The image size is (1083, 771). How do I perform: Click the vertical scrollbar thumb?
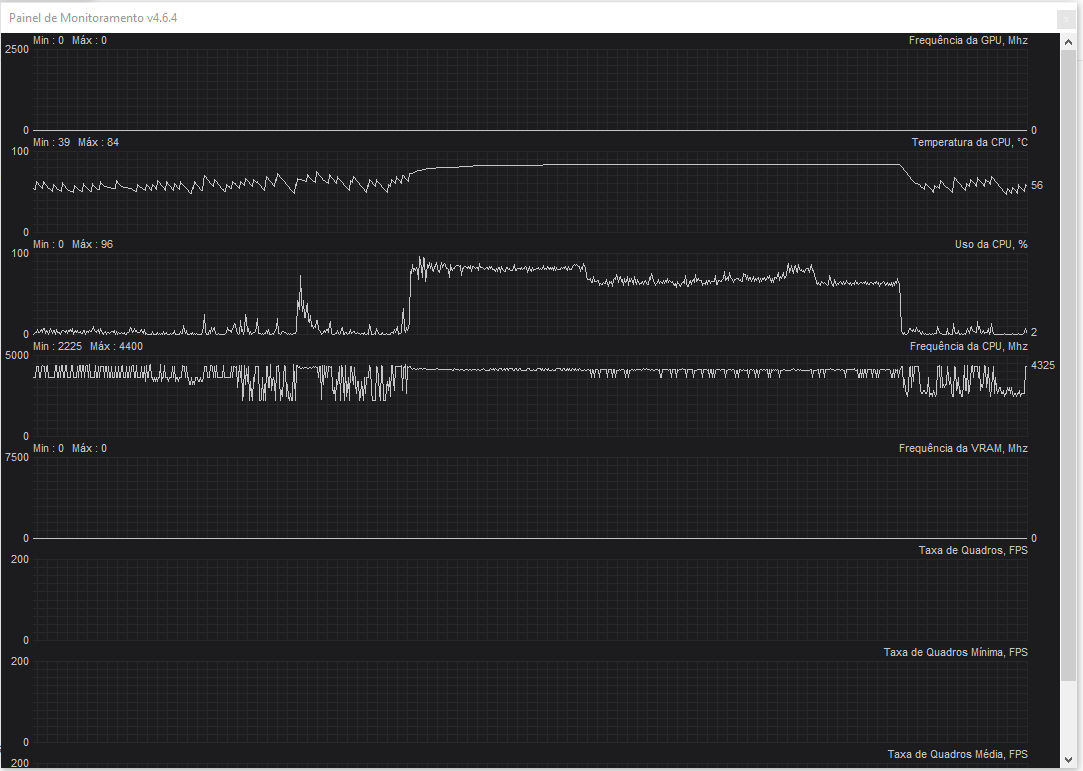(1068, 366)
